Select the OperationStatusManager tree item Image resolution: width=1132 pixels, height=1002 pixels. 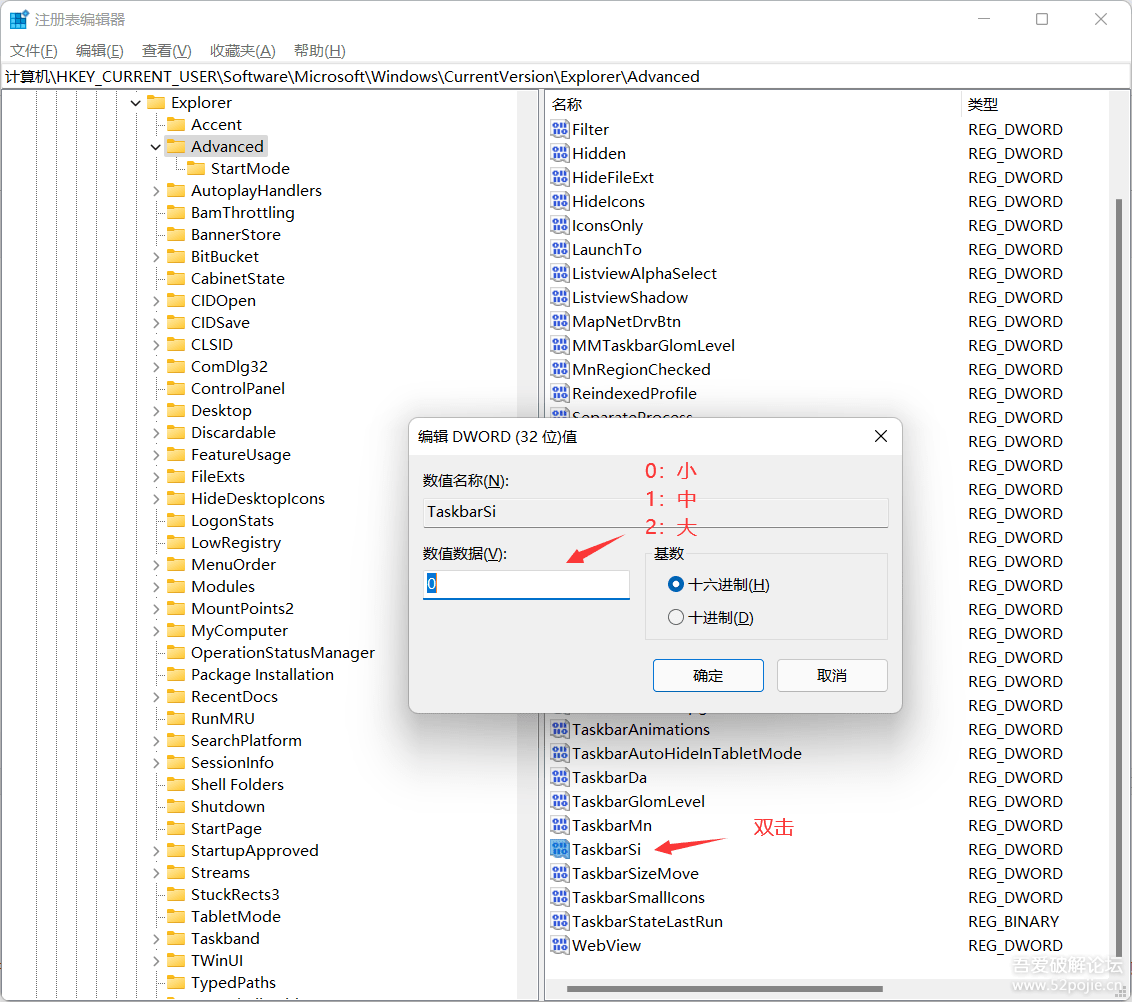pos(282,653)
